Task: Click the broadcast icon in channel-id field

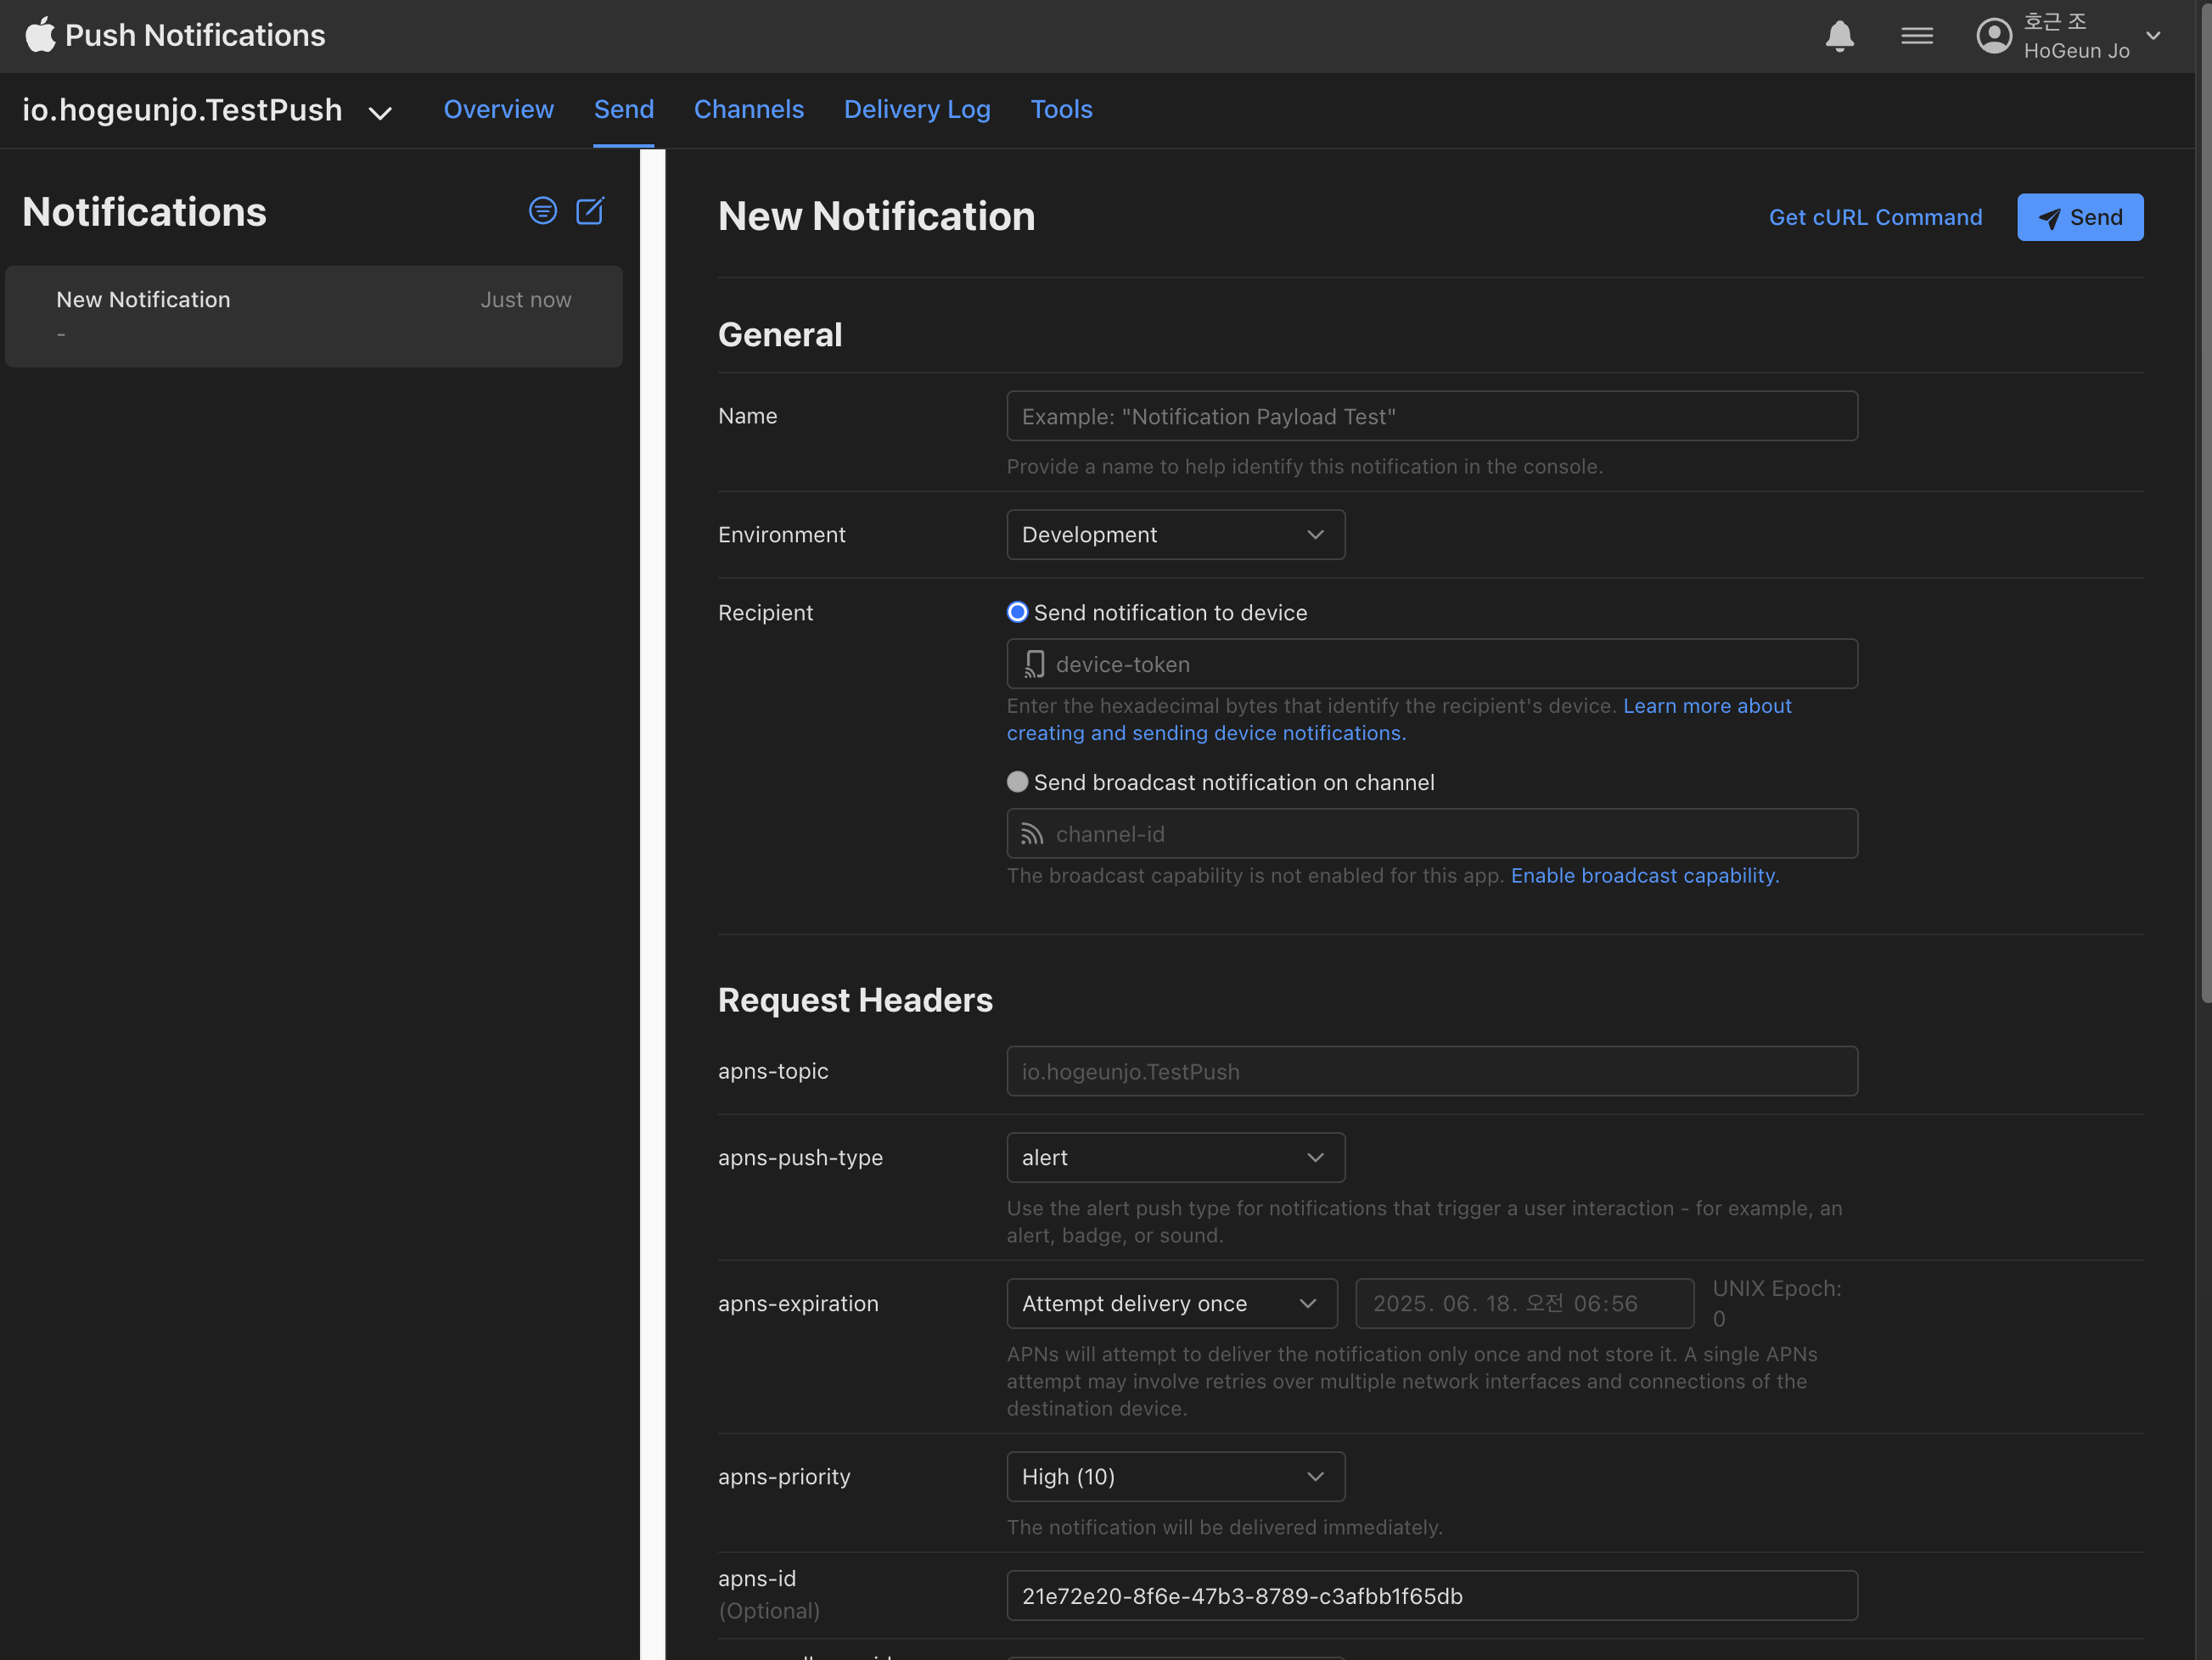Action: pyautogui.click(x=1032, y=834)
